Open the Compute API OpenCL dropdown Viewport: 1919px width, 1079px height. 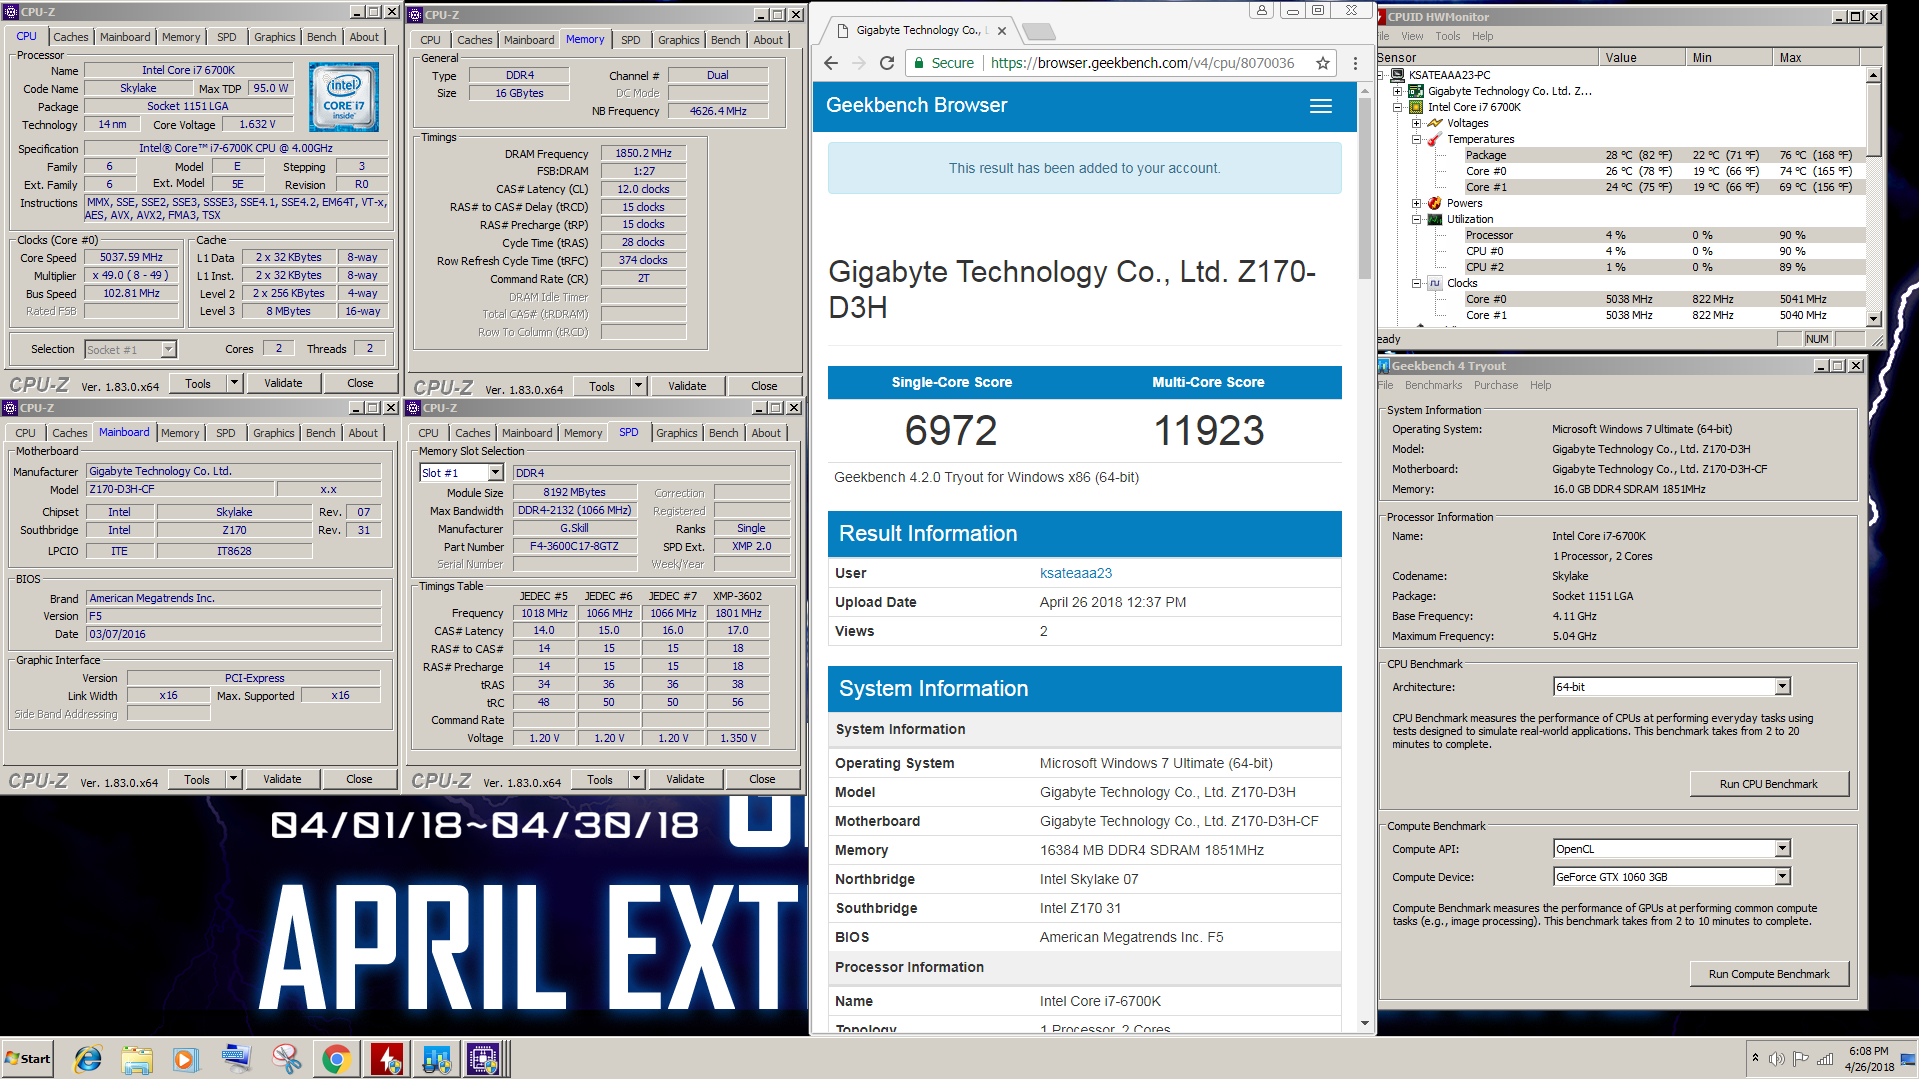(x=1782, y=849)
